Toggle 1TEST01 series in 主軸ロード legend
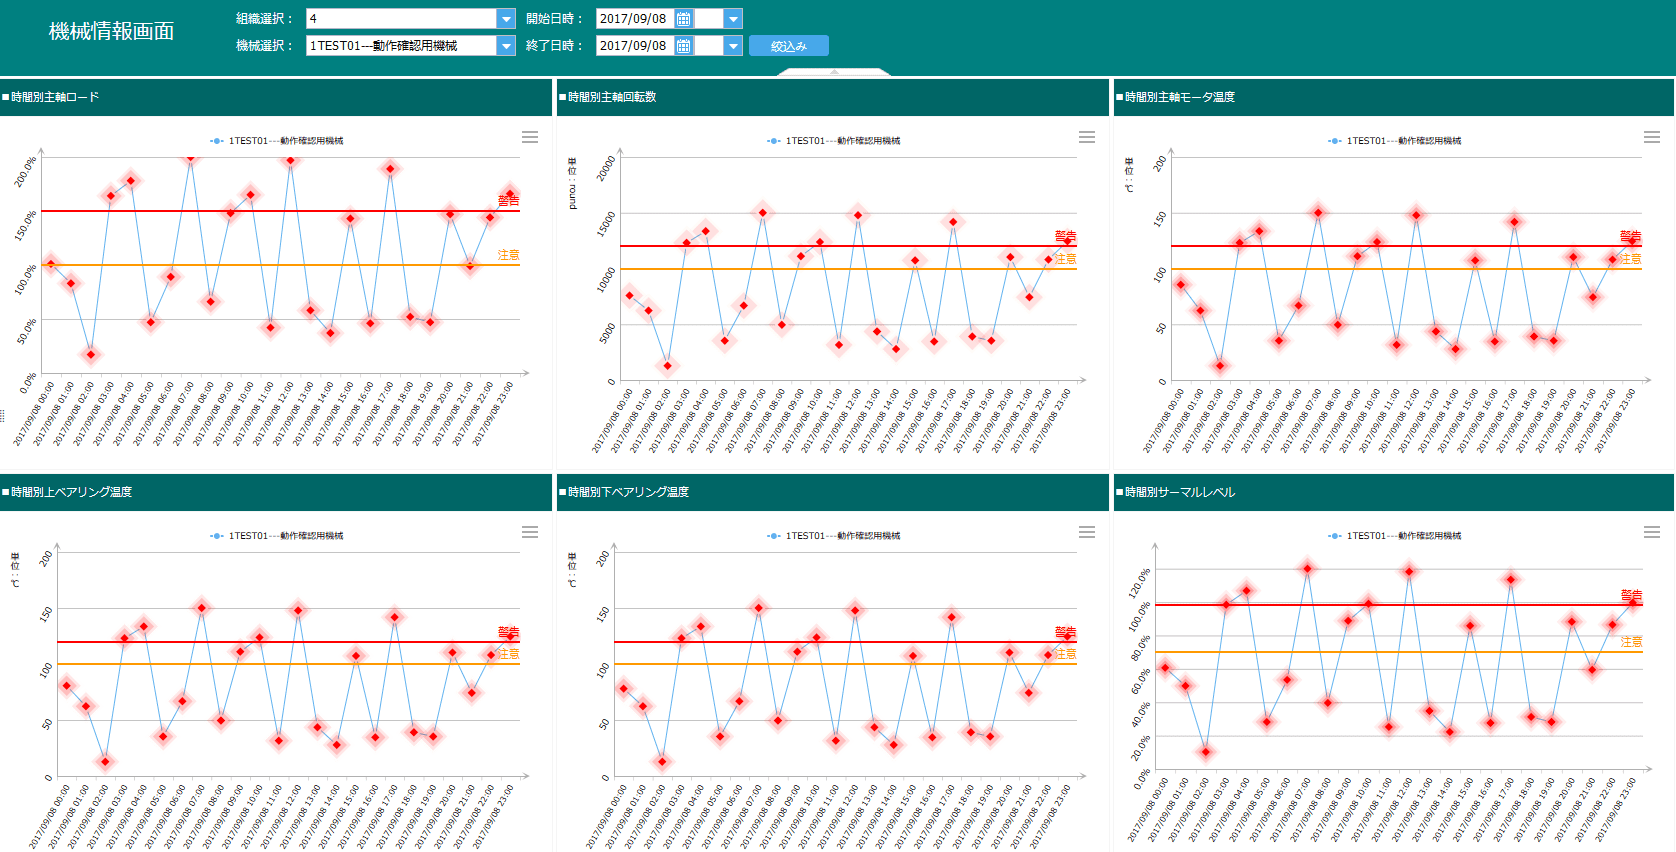1676x852 pixels. click(x=277, y=141)
